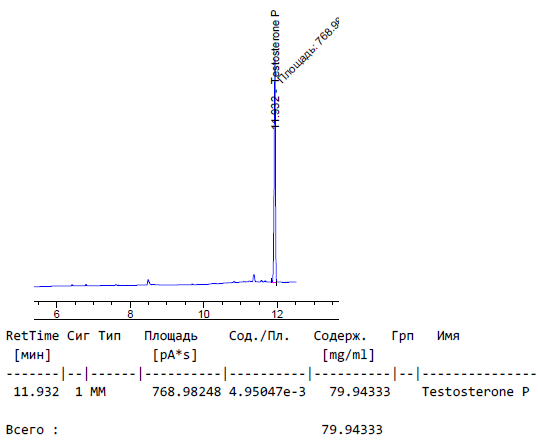Screen dimensions: 538x444
Task: Select the value 4.95047e-3
Action: pos(267,392)
